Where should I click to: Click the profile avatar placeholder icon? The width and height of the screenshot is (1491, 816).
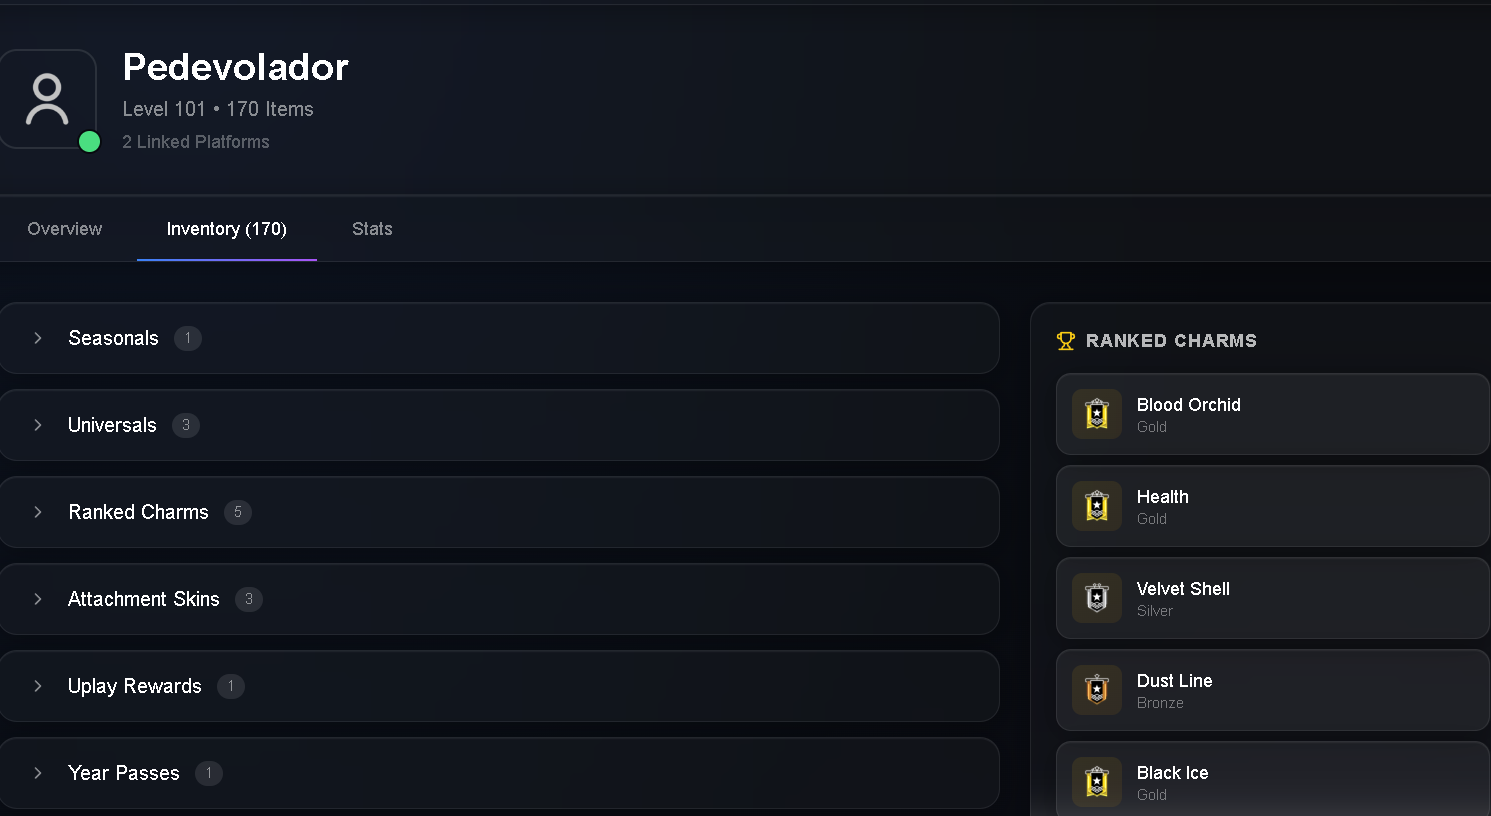point(47,99)
